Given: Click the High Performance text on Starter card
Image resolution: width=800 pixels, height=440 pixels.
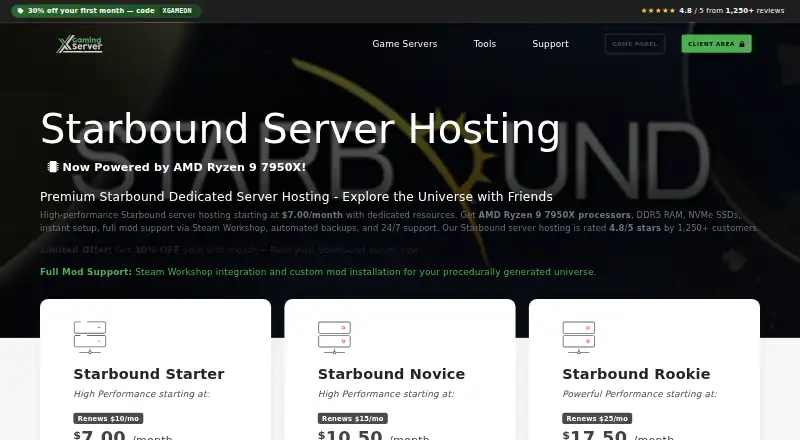Looking at the screenshot, I should (141, 394).
